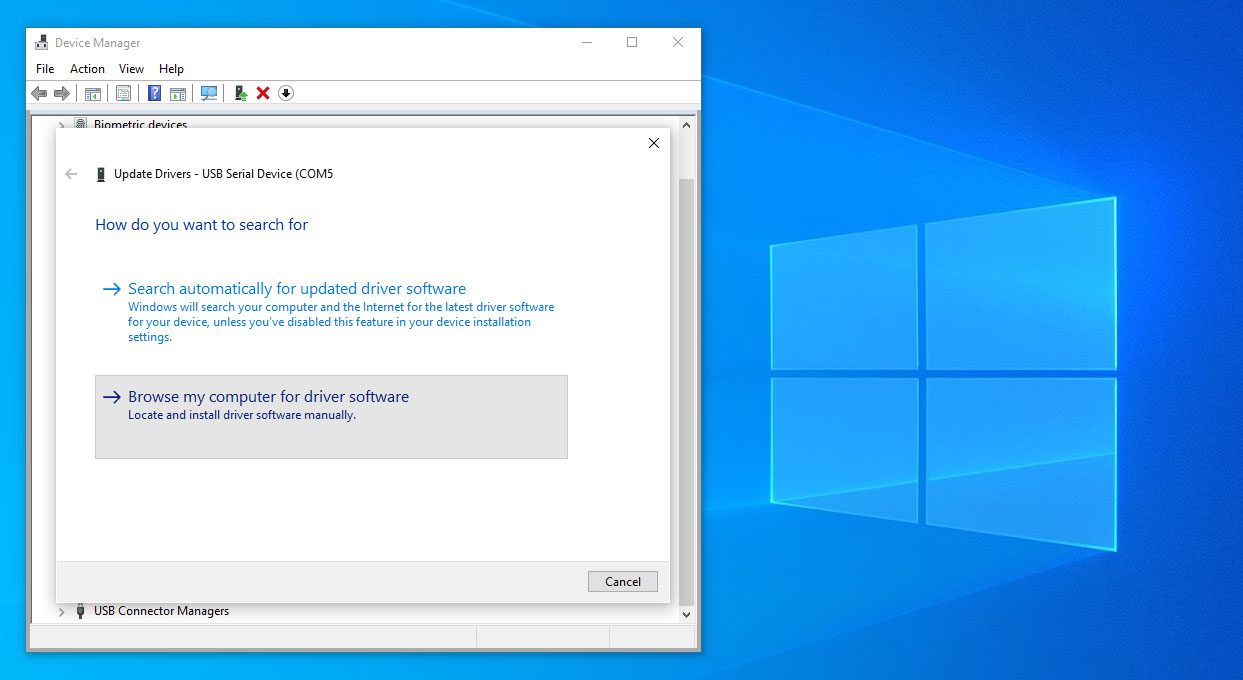This screenshot has width=1243, height=680.
Task: Scan for hardware changes via monitor icon
Action: click(209, 93)
